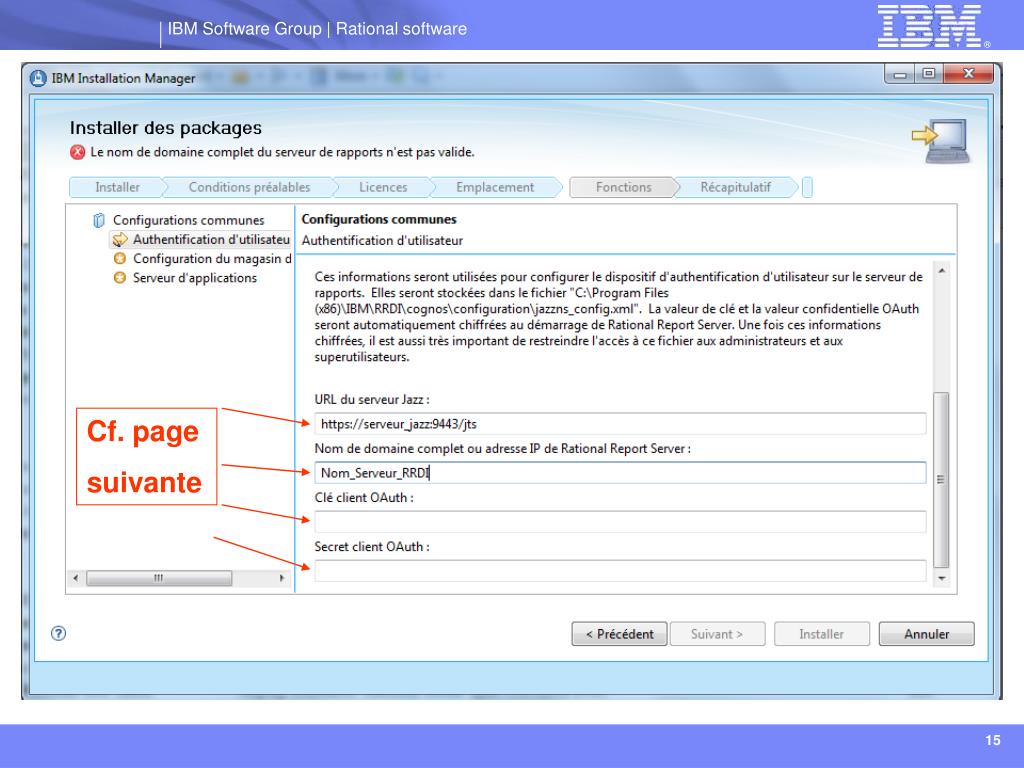Click the 'Secret client OAuth :' label
Viewport: 1024px width, 768px height.
(x=372, y=547)
